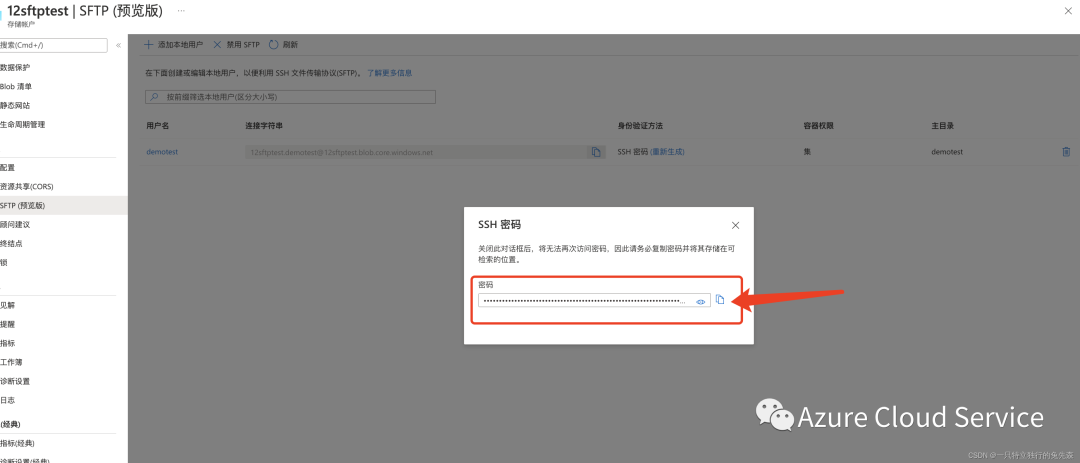The width and height of the screenshot is (1080, 463).
Task: Click 添加本地用户 toolbar button
Action: [174, 45]
